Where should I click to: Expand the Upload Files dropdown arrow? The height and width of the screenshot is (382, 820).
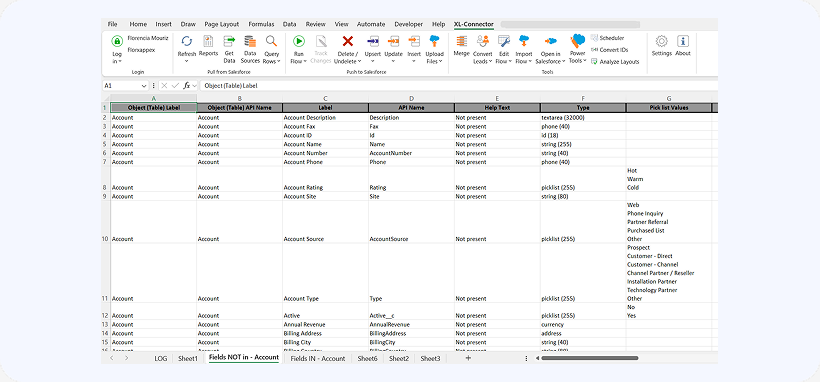point(441,62)
